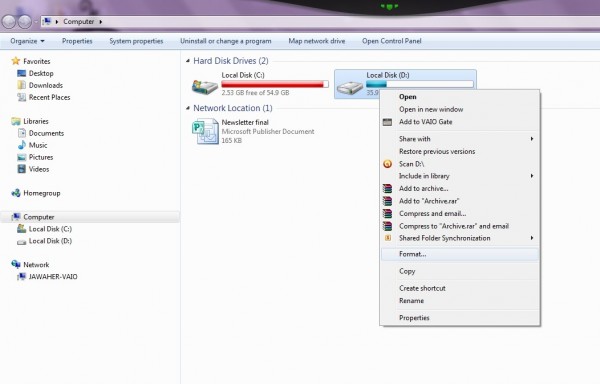Image resolution: width=600 pixels, height=384 pixels.
Task: Expand the arrow before Computer in address bar
Action: [57, 22]
